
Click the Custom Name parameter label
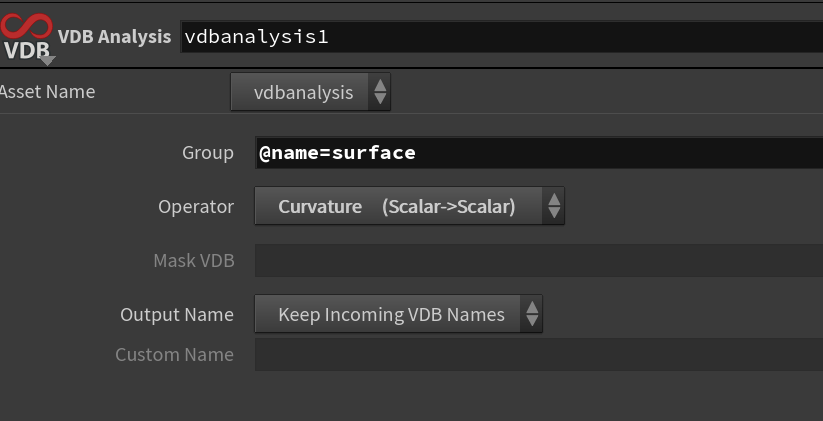pyautogui.click(x=174, y=355)
